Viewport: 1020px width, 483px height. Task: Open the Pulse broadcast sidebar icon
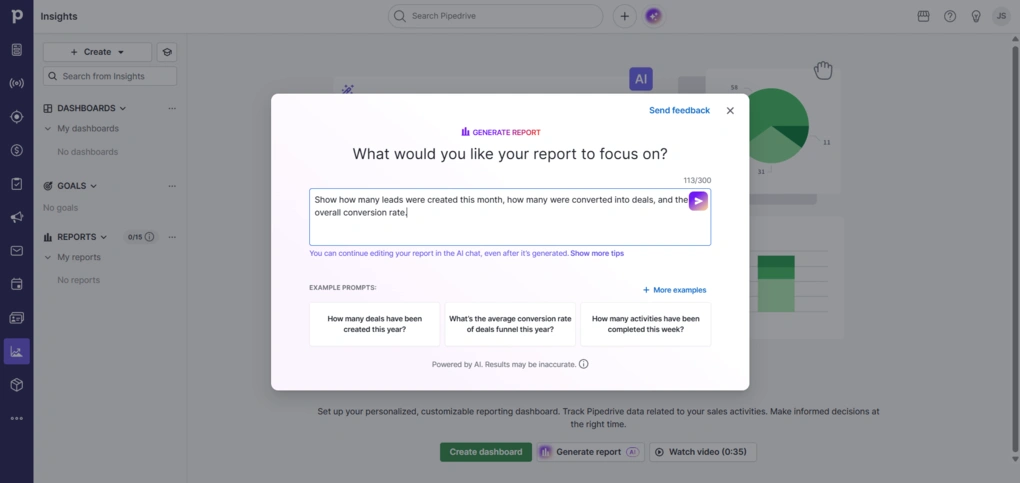point(16,83)
